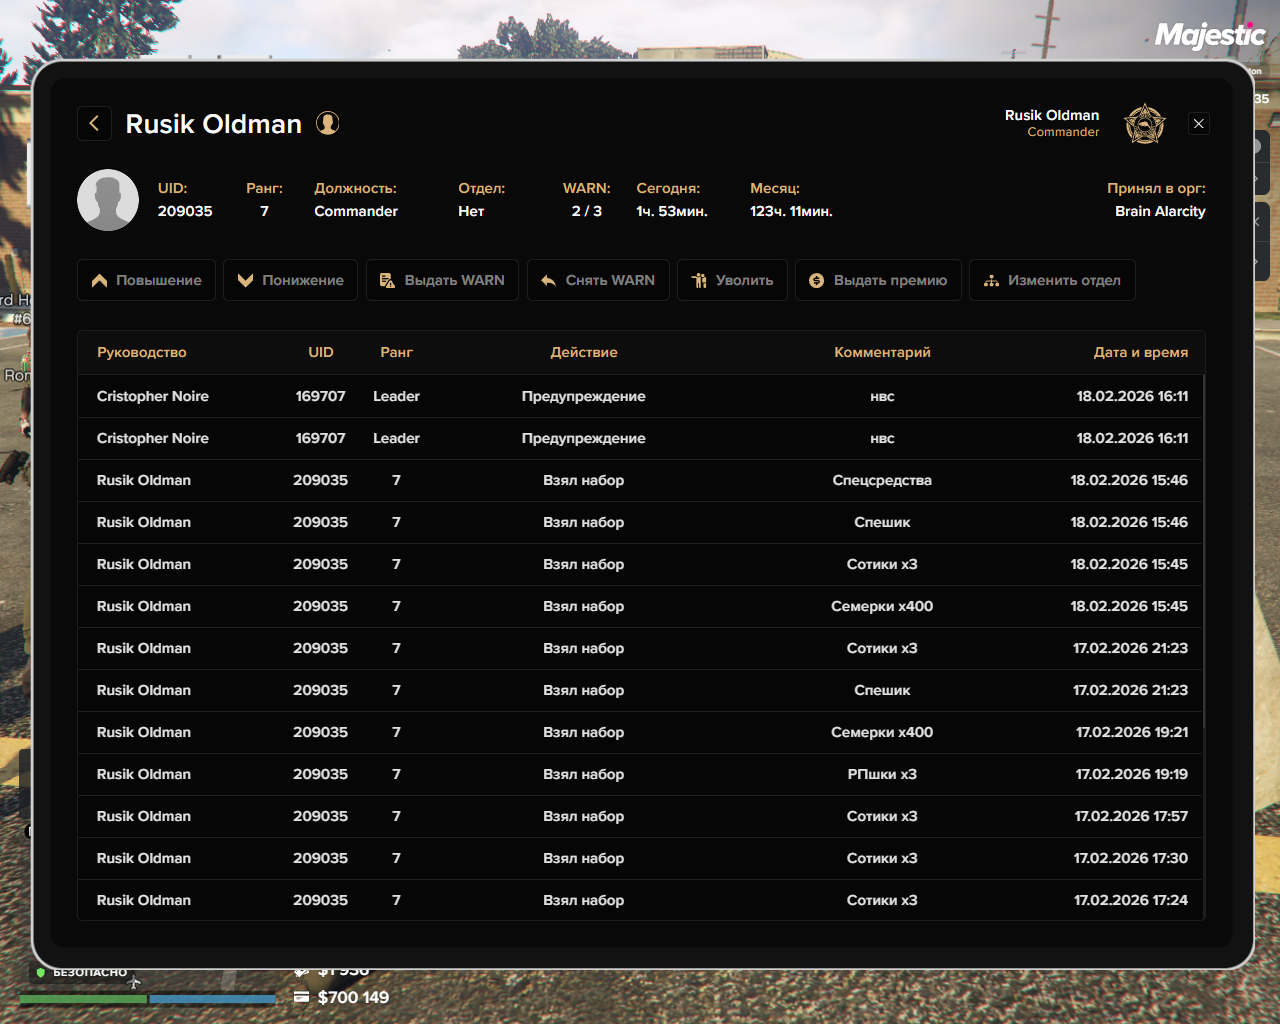This screenshot has height=1024, width=1280.
Task: Click the profile badge icon beside the name
Action: 328,123
